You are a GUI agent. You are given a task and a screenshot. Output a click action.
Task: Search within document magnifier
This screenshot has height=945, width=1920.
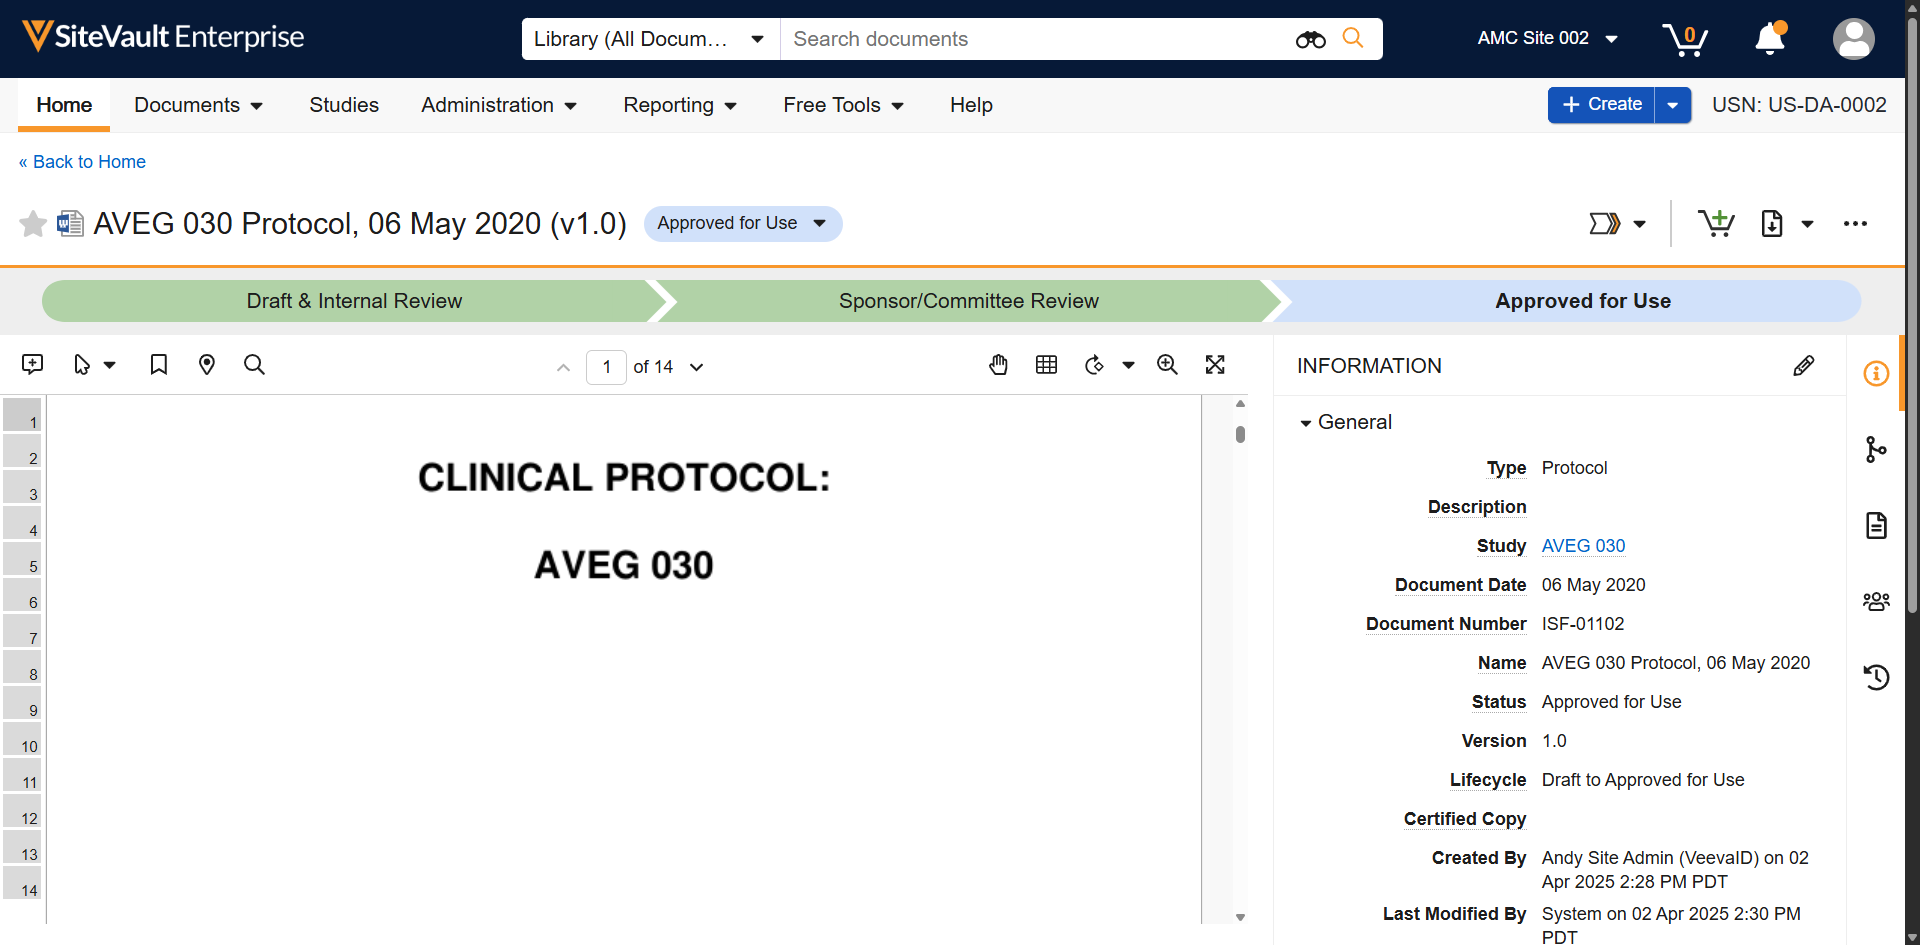point(254,365)
